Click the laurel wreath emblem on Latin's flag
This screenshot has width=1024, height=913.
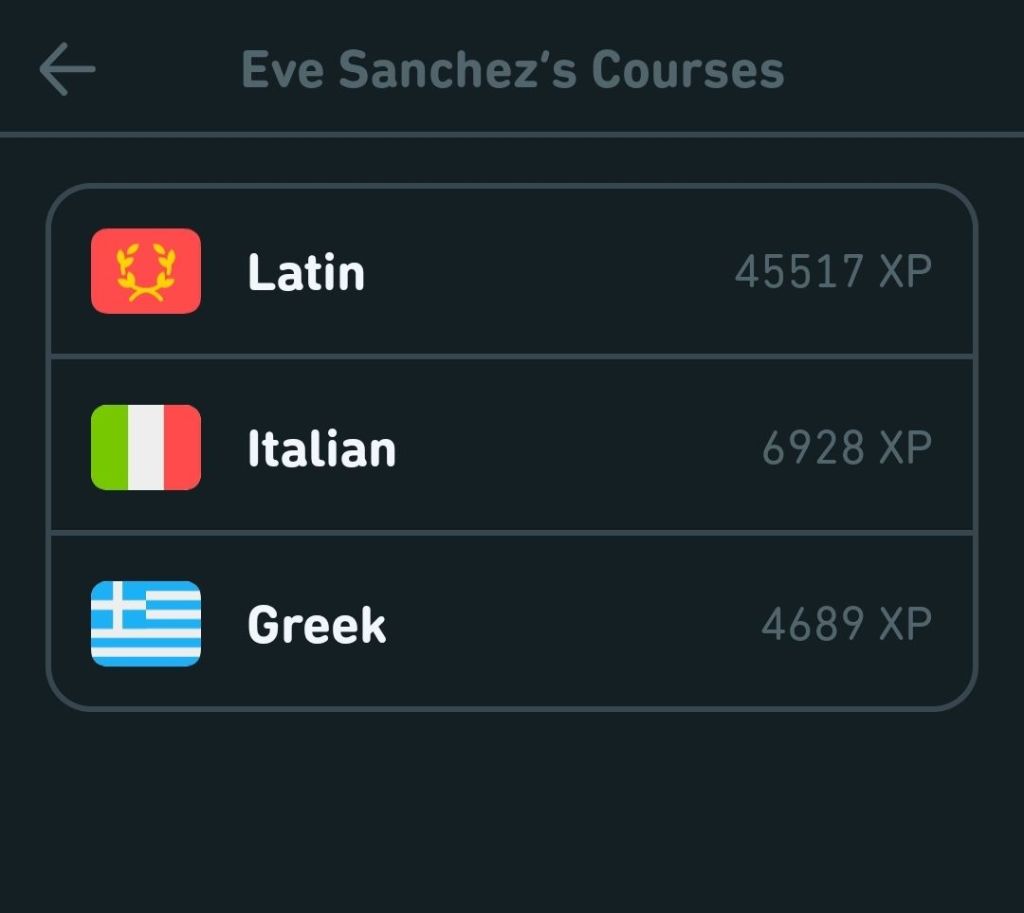pyautogui.click(x=145, y=272)
